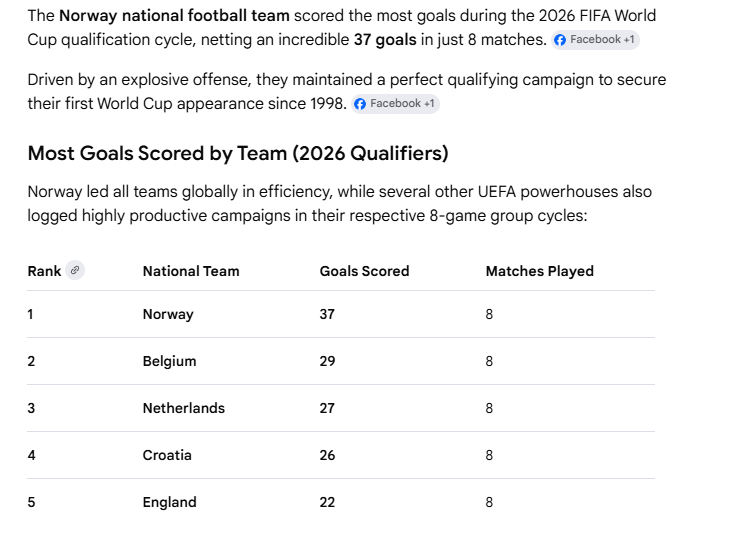741x550 pixels.
Task: Click the Facebook logo in the second citation chip
Action: tap(360, 104)
